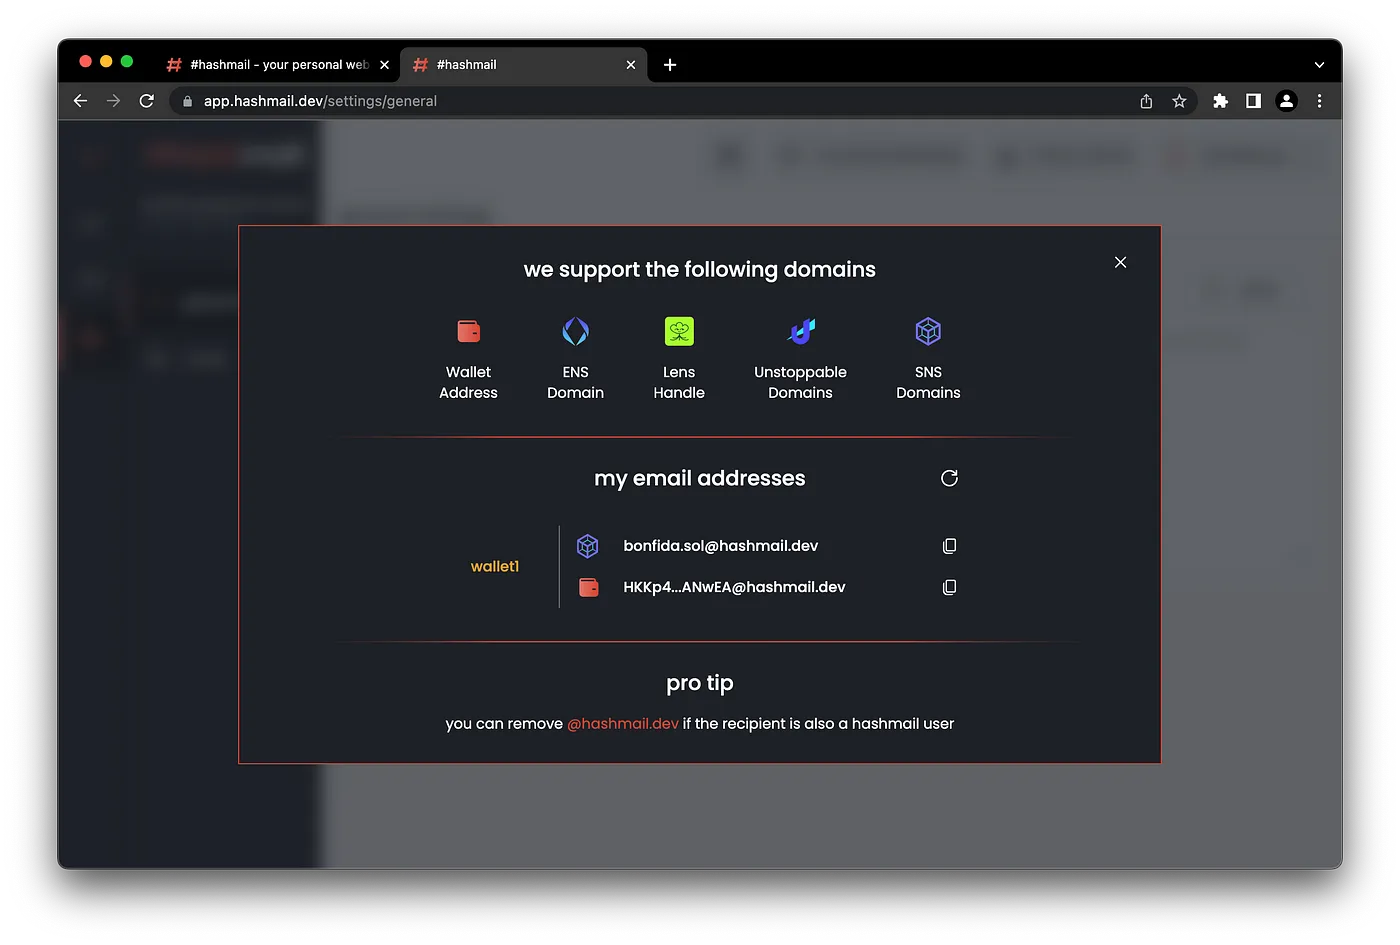Click the SNS Domains icon
The height and width of the screenshot is (945, 1400).
point(928,331)
